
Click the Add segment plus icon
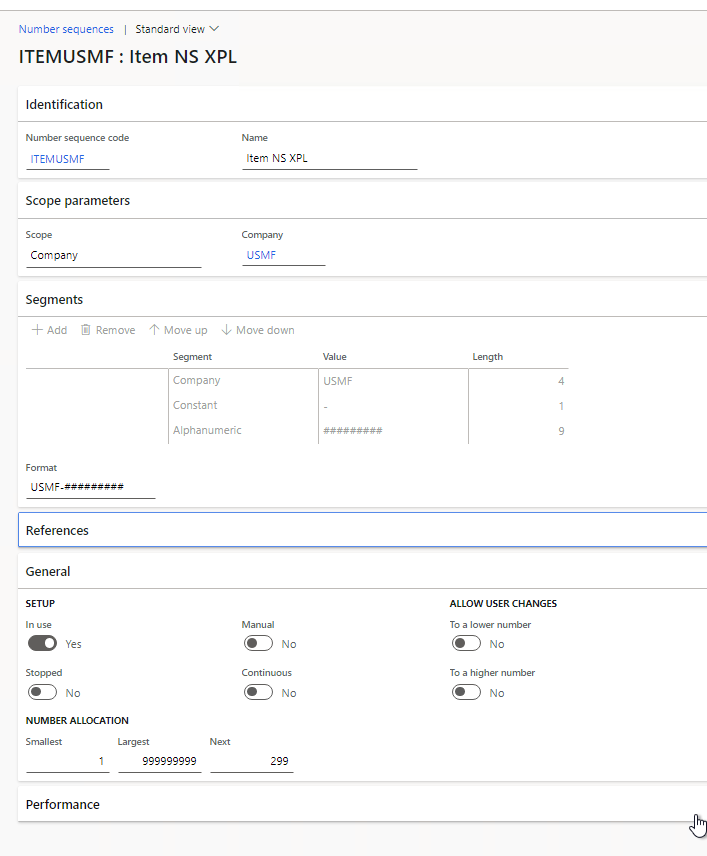pos(37,330)
